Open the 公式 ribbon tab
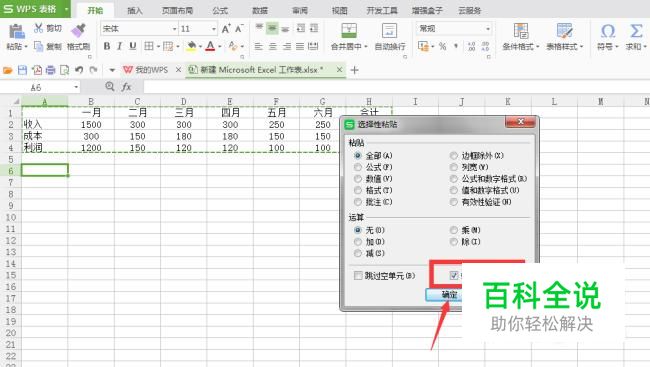Screen dimensions: 650x367 [220, 10]
